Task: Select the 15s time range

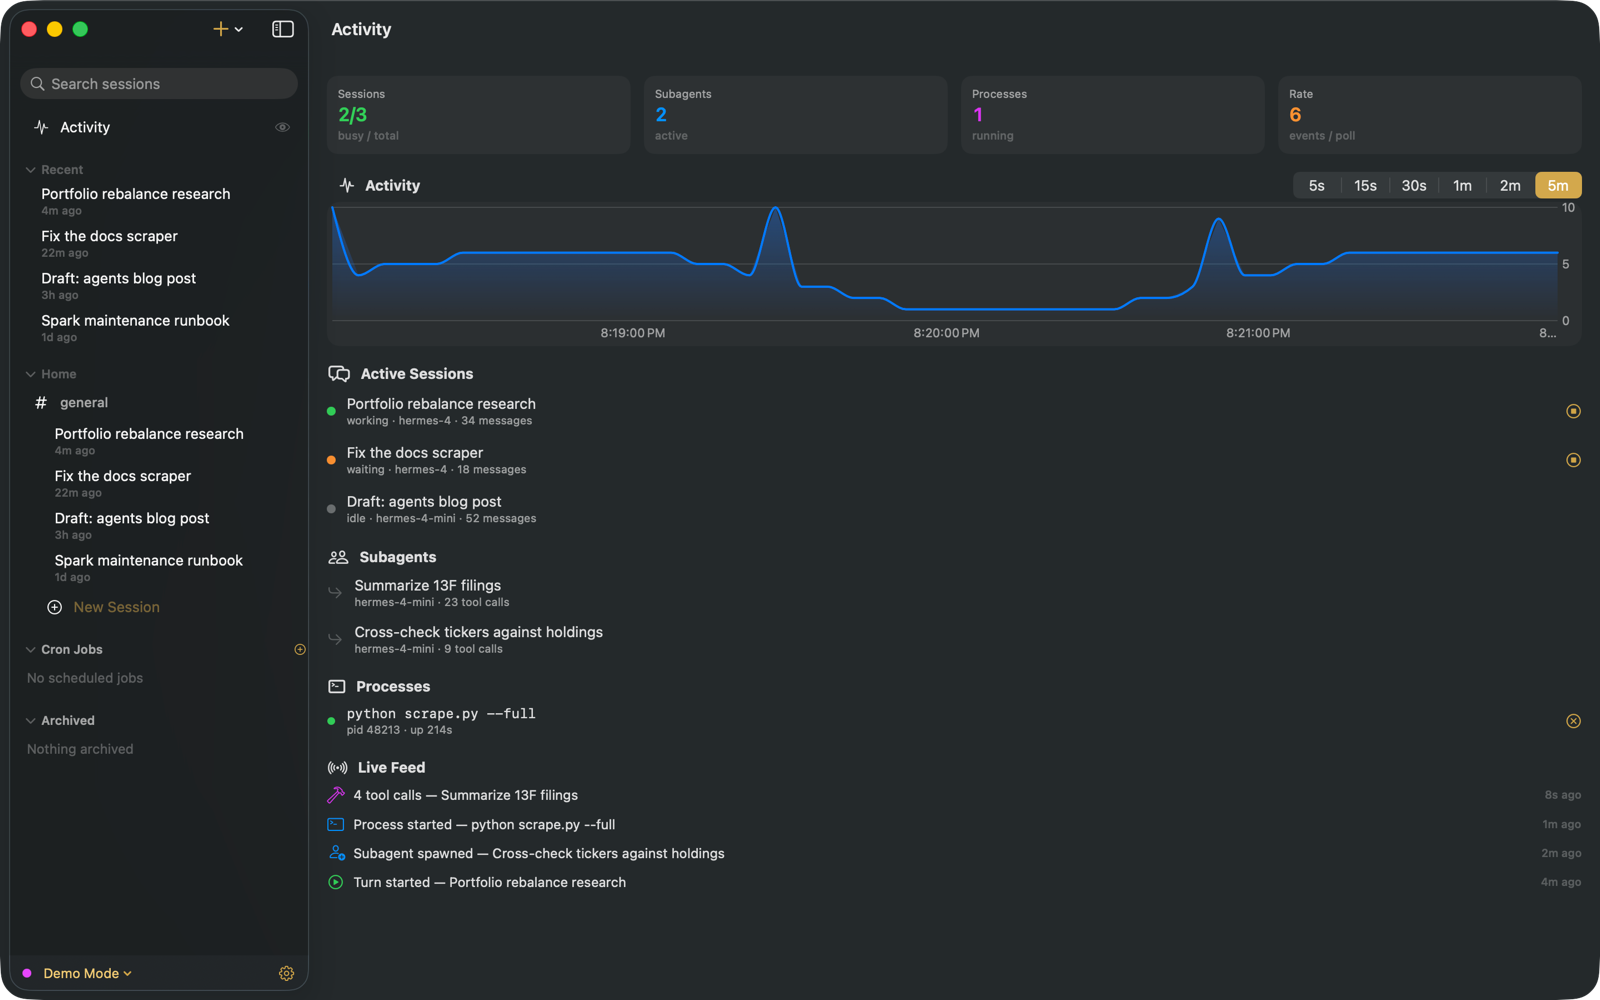Action: 1365,185
